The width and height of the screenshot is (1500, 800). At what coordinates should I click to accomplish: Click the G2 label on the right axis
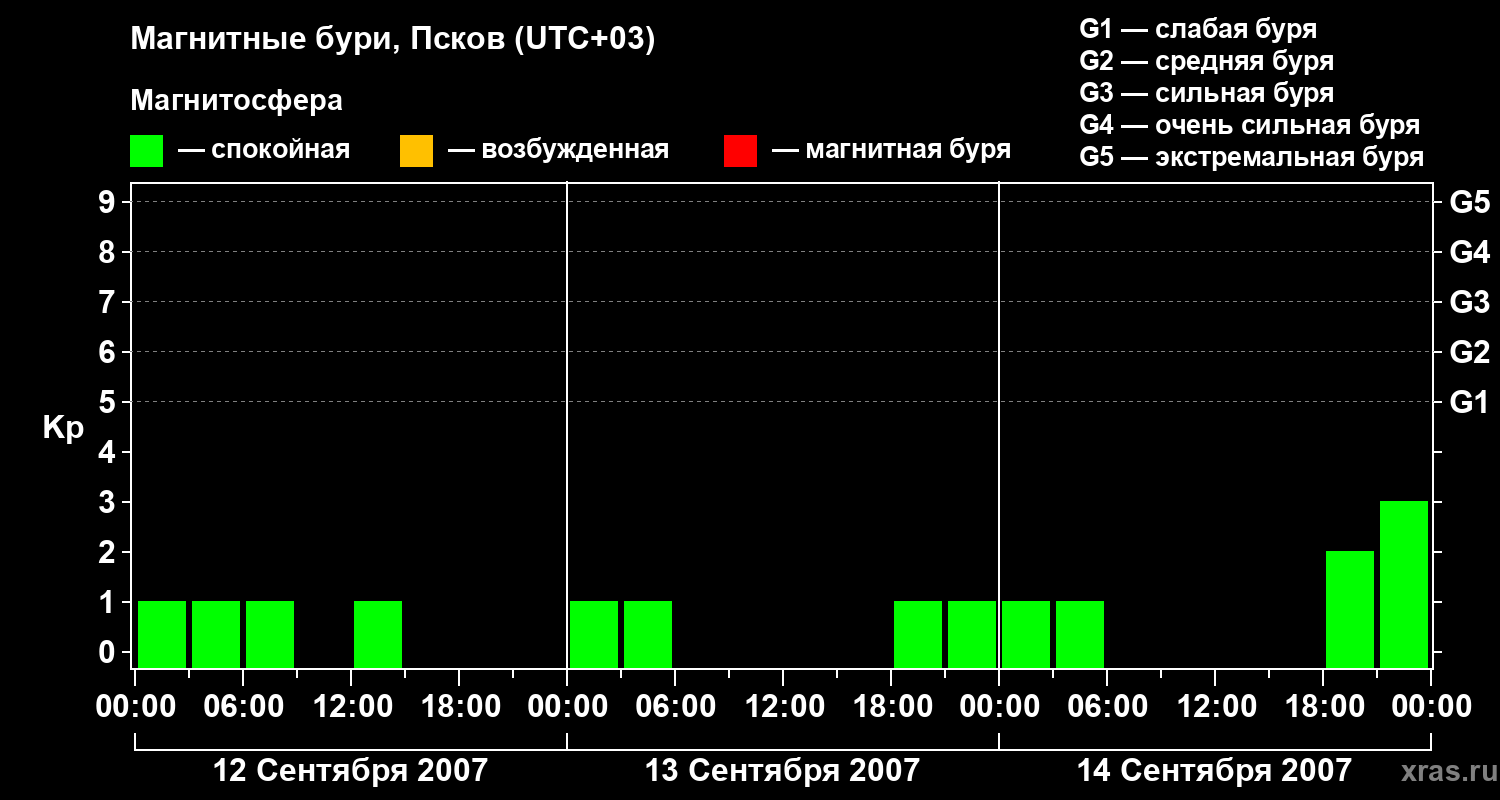click(x=1470, y=352)
